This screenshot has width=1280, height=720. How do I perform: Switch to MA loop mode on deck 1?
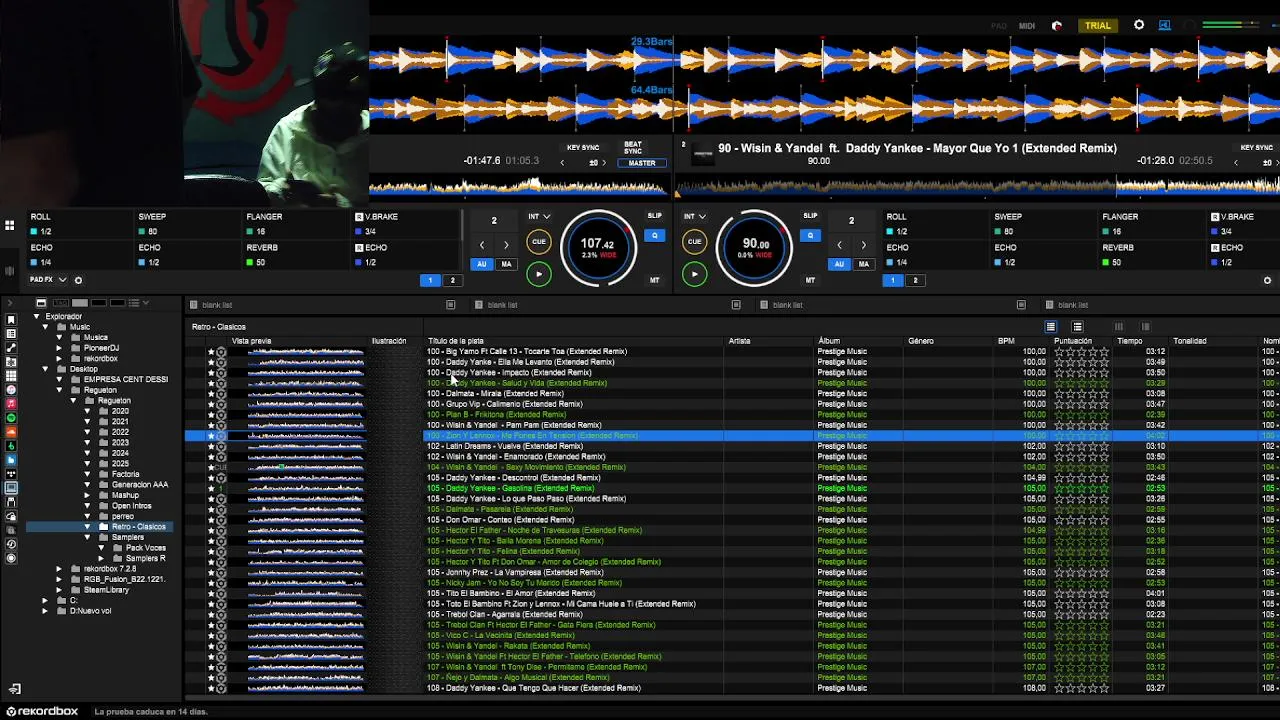(506, 264)
